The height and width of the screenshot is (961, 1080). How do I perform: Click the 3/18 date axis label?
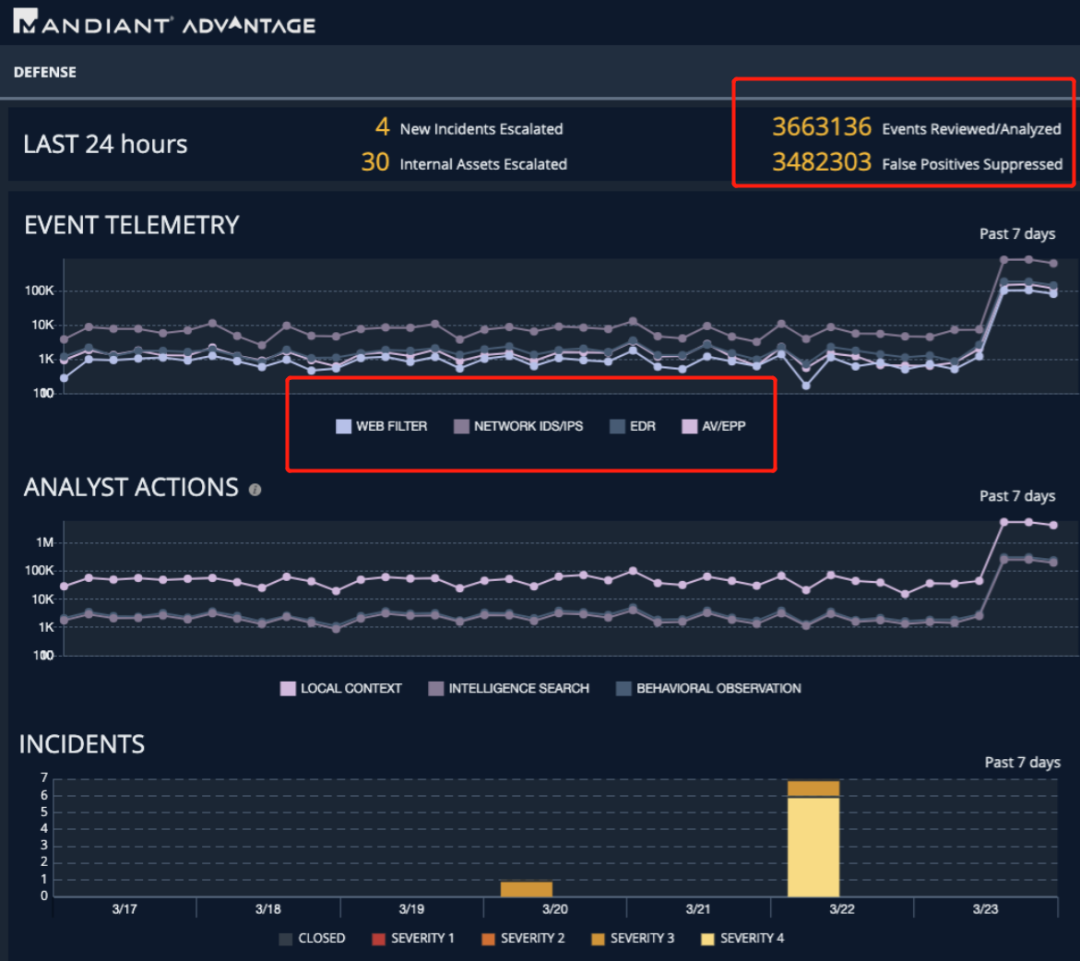[x=268, y=909]
